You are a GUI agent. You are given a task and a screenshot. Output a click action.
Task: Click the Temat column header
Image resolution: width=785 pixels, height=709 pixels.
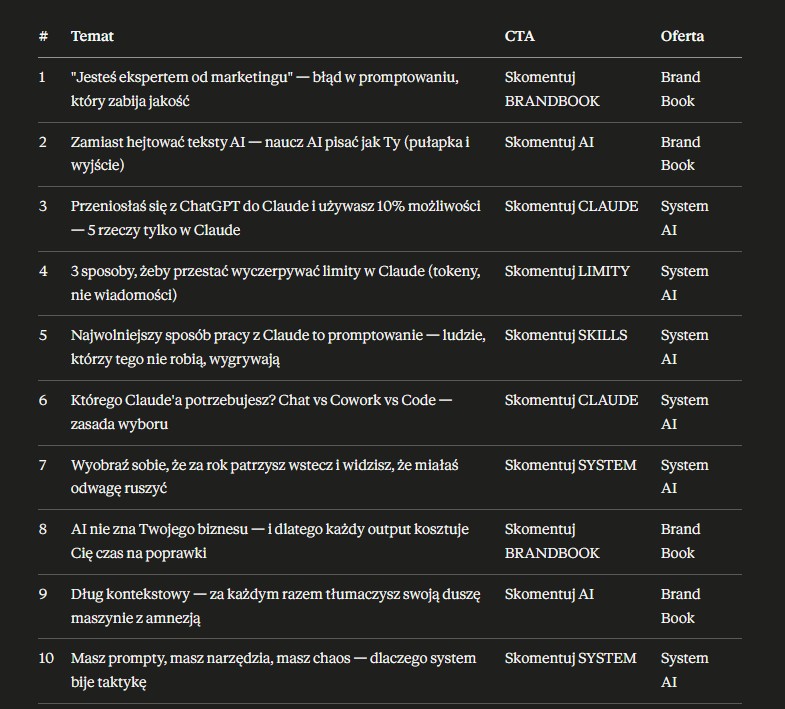92,36
